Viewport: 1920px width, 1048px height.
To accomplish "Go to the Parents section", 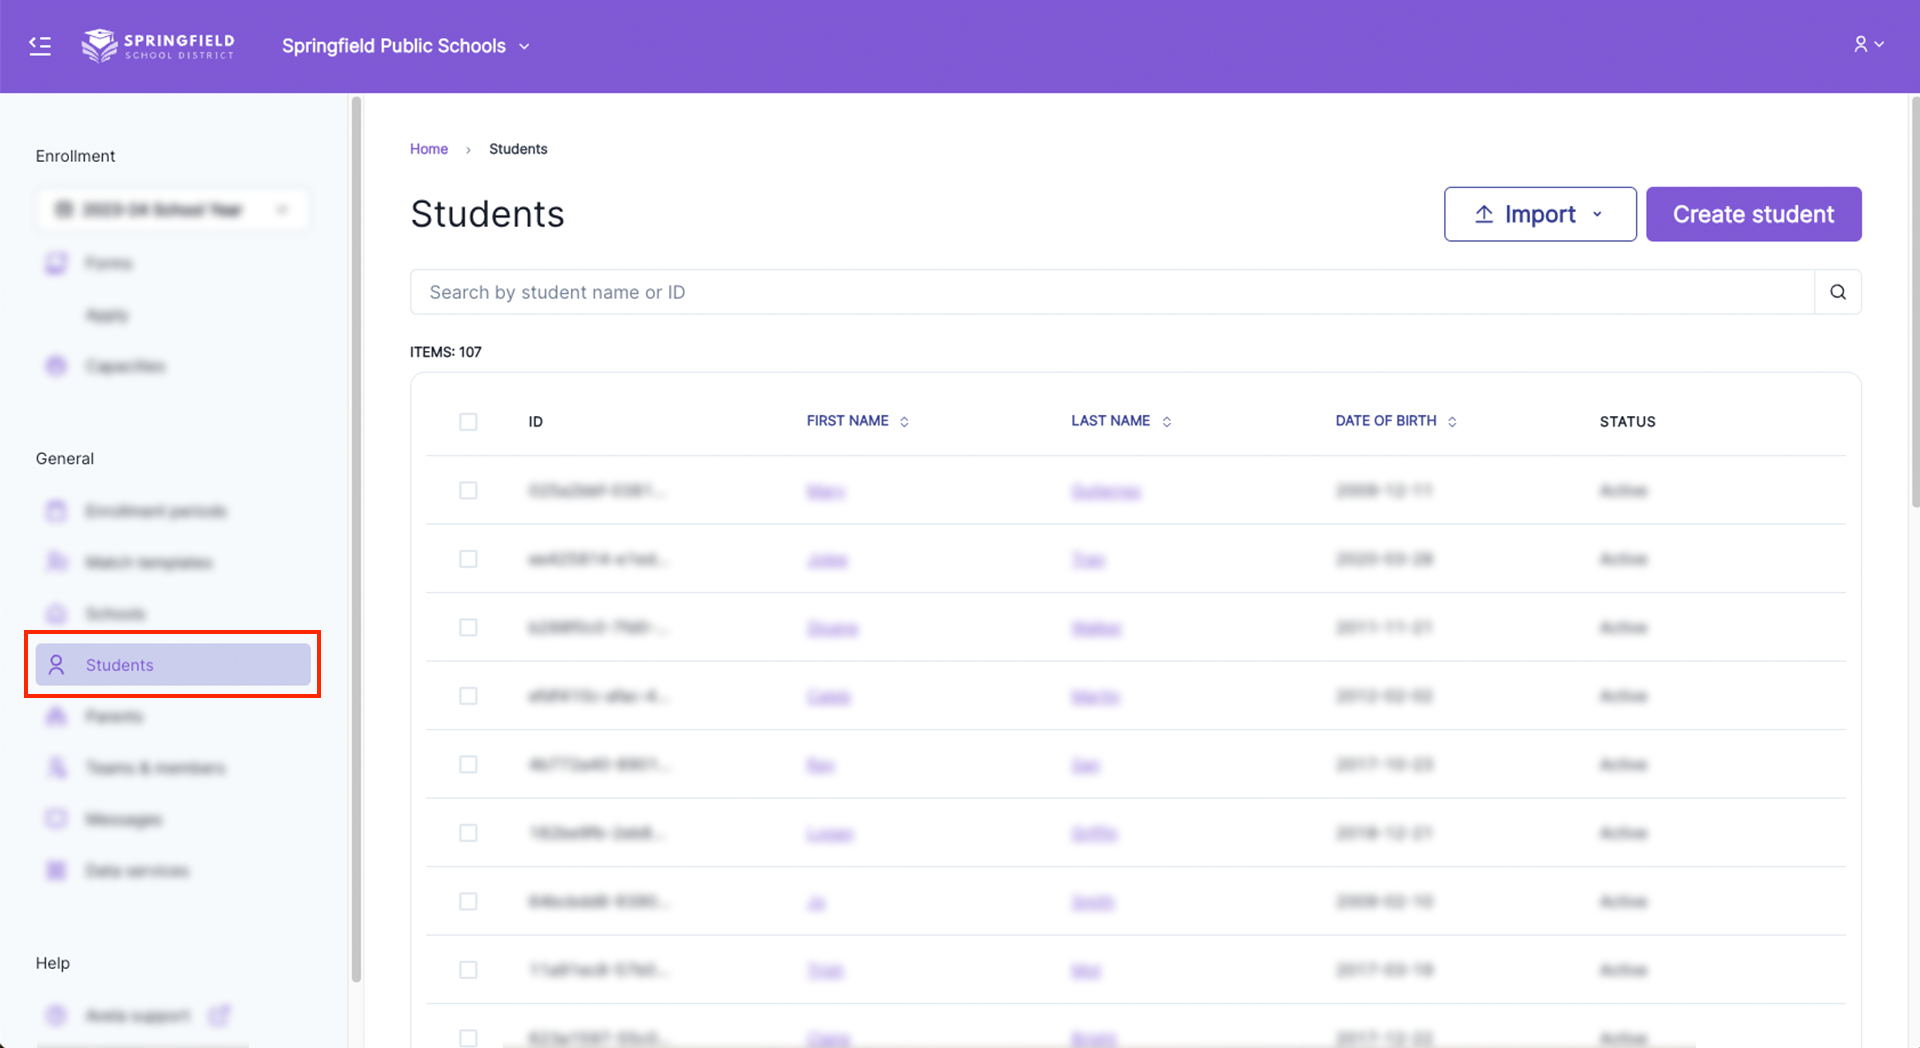I will 113,716.
